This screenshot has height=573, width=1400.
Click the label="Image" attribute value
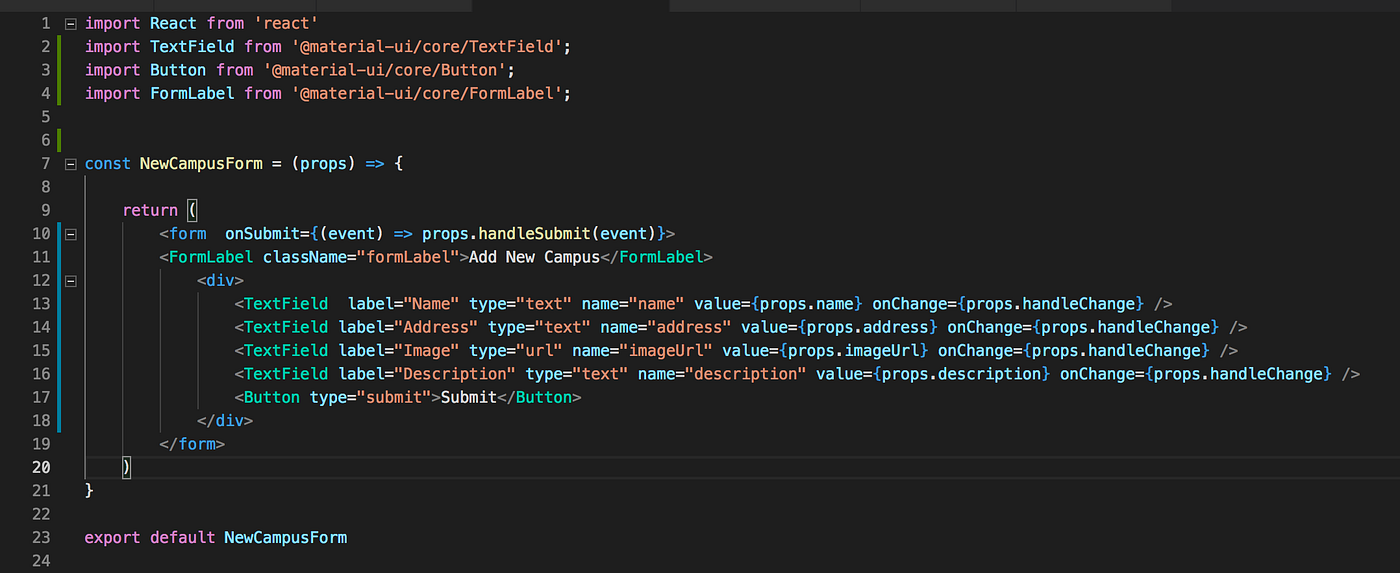click(427, 351)
